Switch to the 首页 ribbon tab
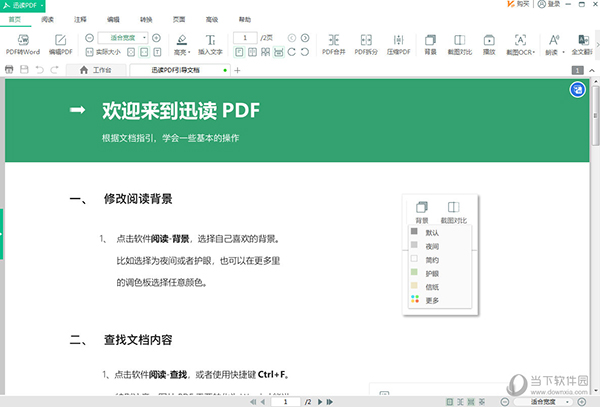 tap(15, 20)
